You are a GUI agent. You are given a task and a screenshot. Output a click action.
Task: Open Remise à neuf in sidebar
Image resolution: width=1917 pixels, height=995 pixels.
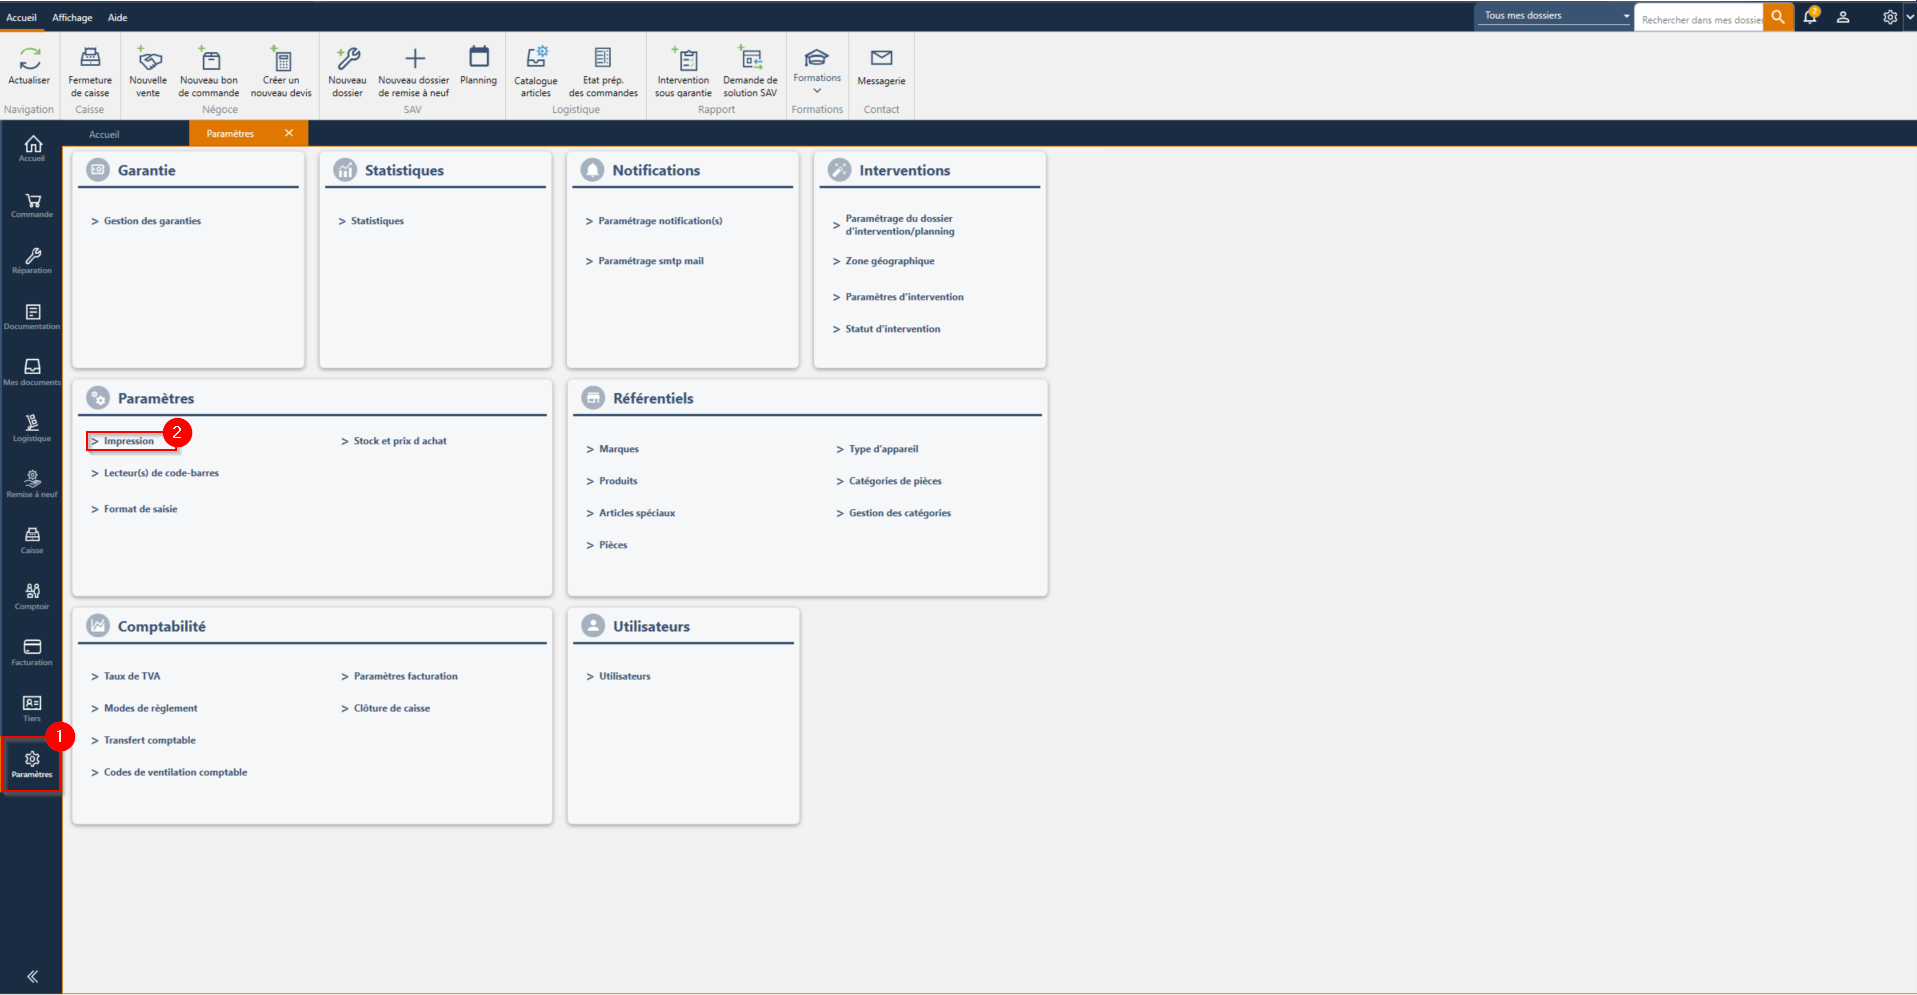pos(32,484)
